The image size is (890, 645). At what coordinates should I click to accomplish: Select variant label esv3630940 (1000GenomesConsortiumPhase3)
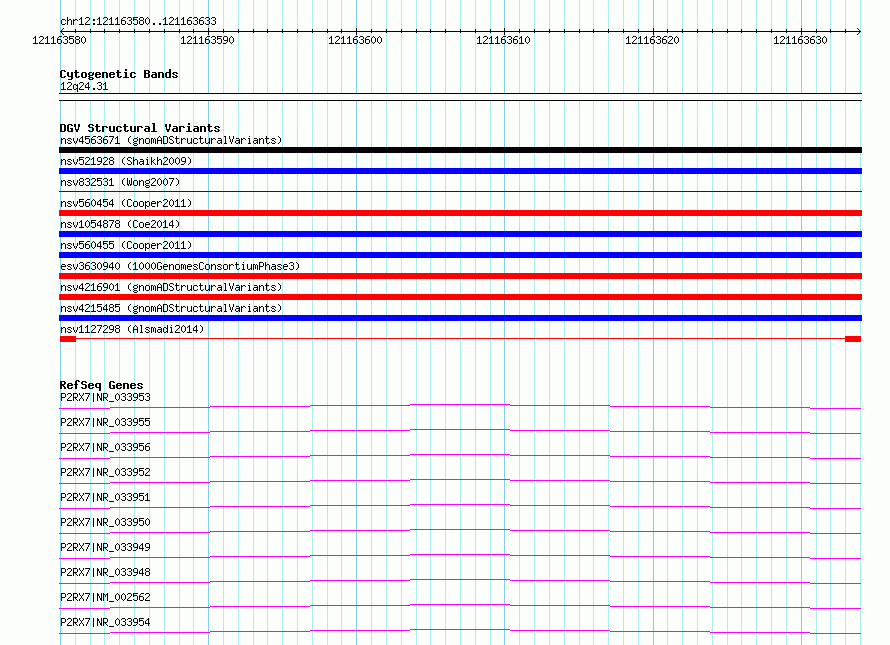tap(180, 266)
